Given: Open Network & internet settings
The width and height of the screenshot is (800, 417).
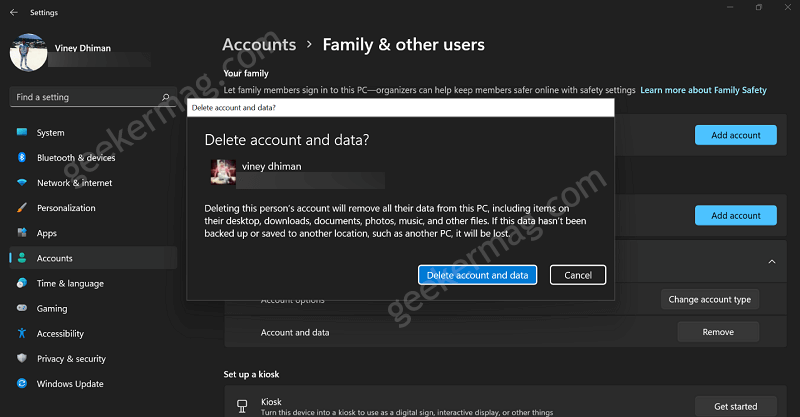Looking at the screenshot, I should point(93,182).
